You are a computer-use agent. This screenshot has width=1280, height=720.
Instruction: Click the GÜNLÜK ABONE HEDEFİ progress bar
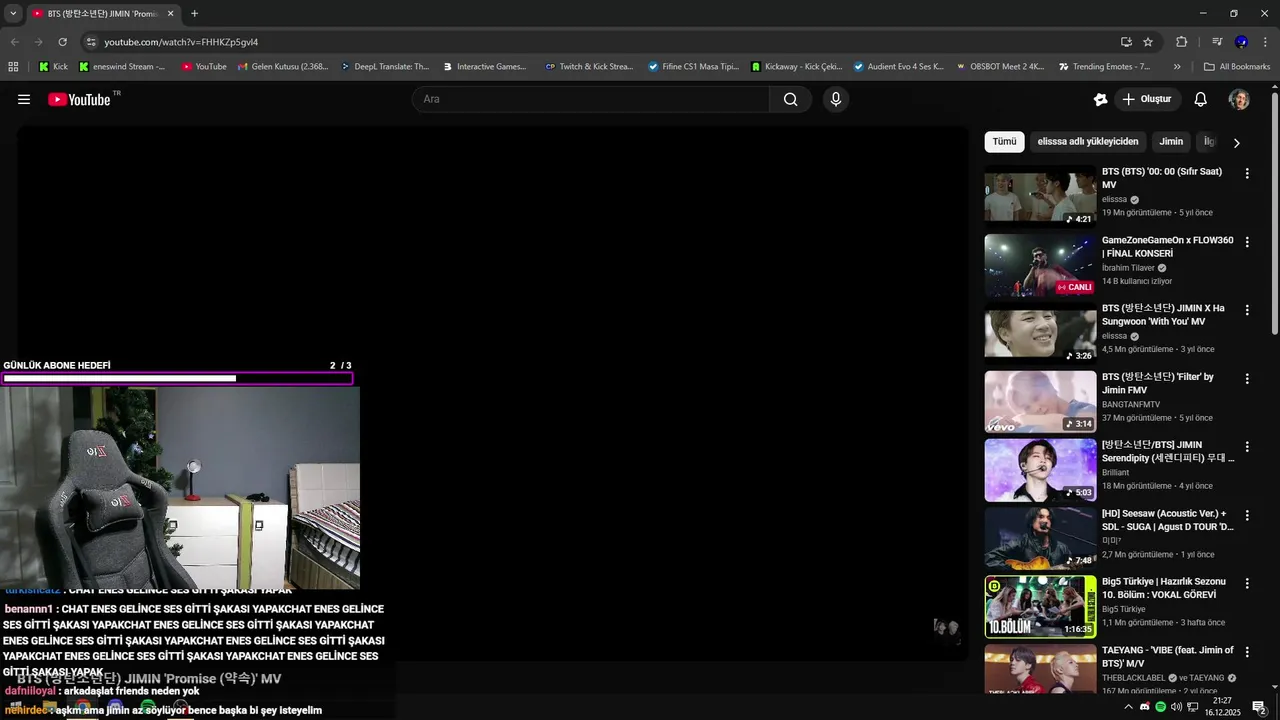(177, 378)
